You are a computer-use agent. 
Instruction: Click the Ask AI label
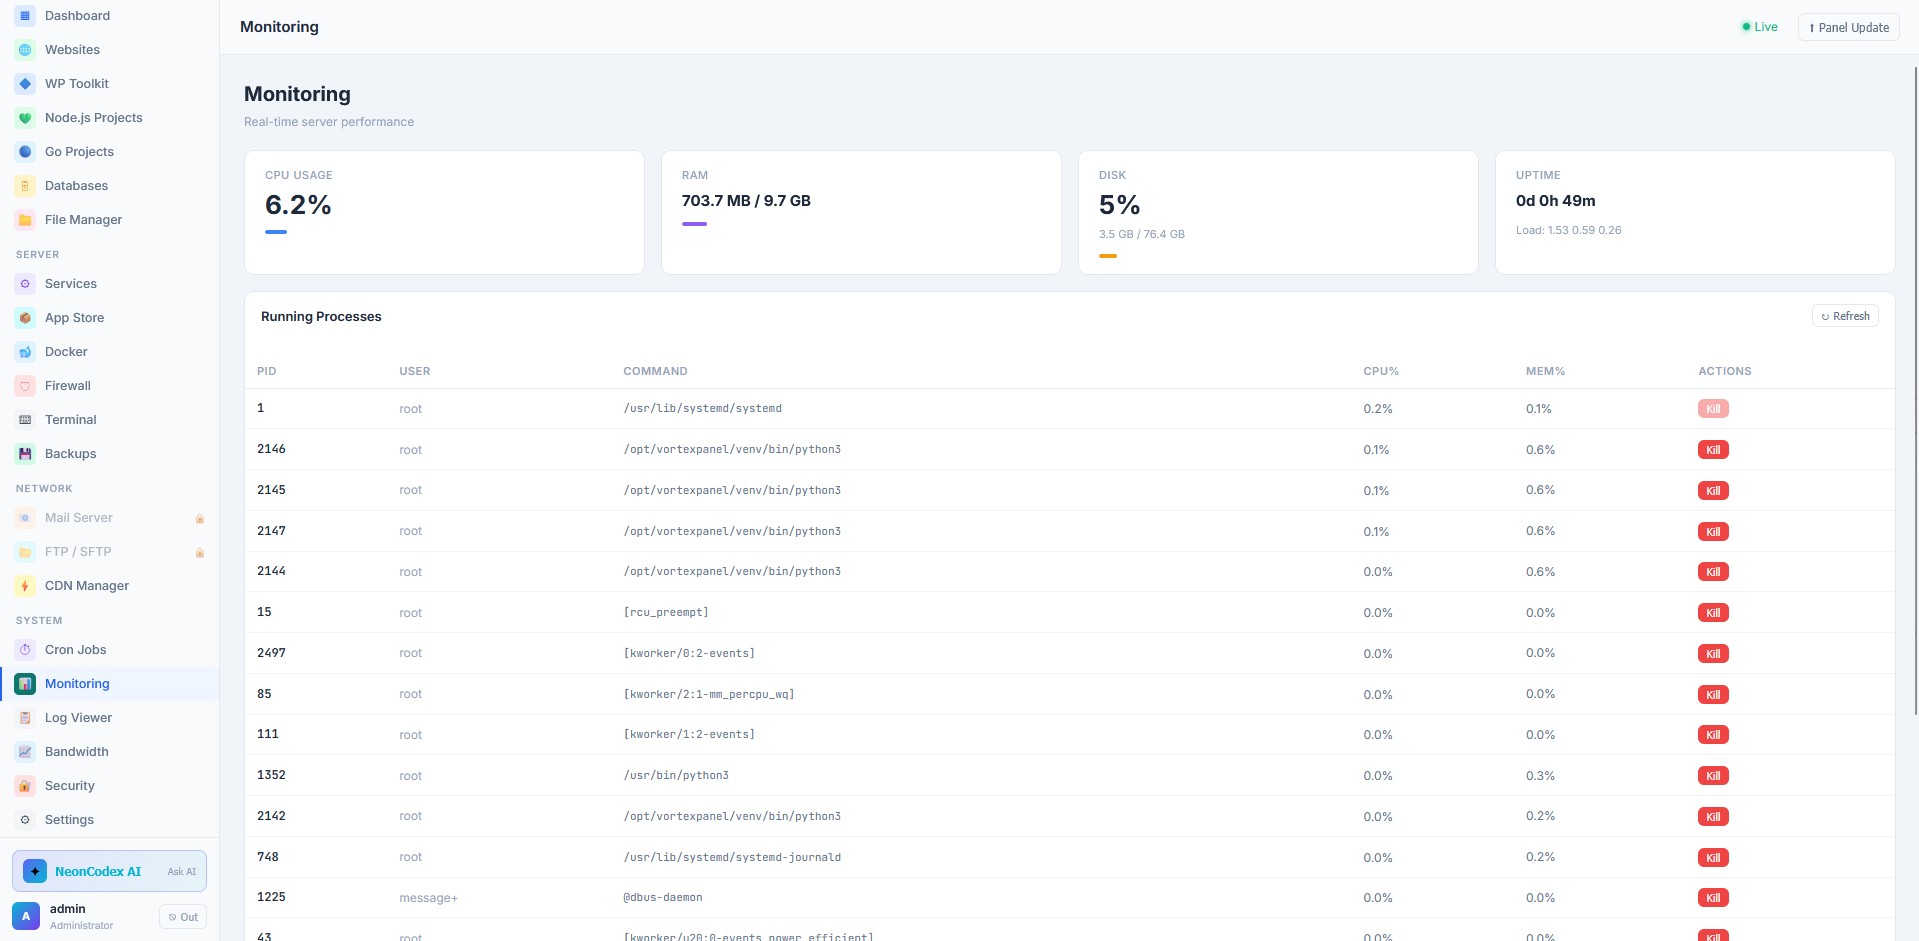click(182, 872)
